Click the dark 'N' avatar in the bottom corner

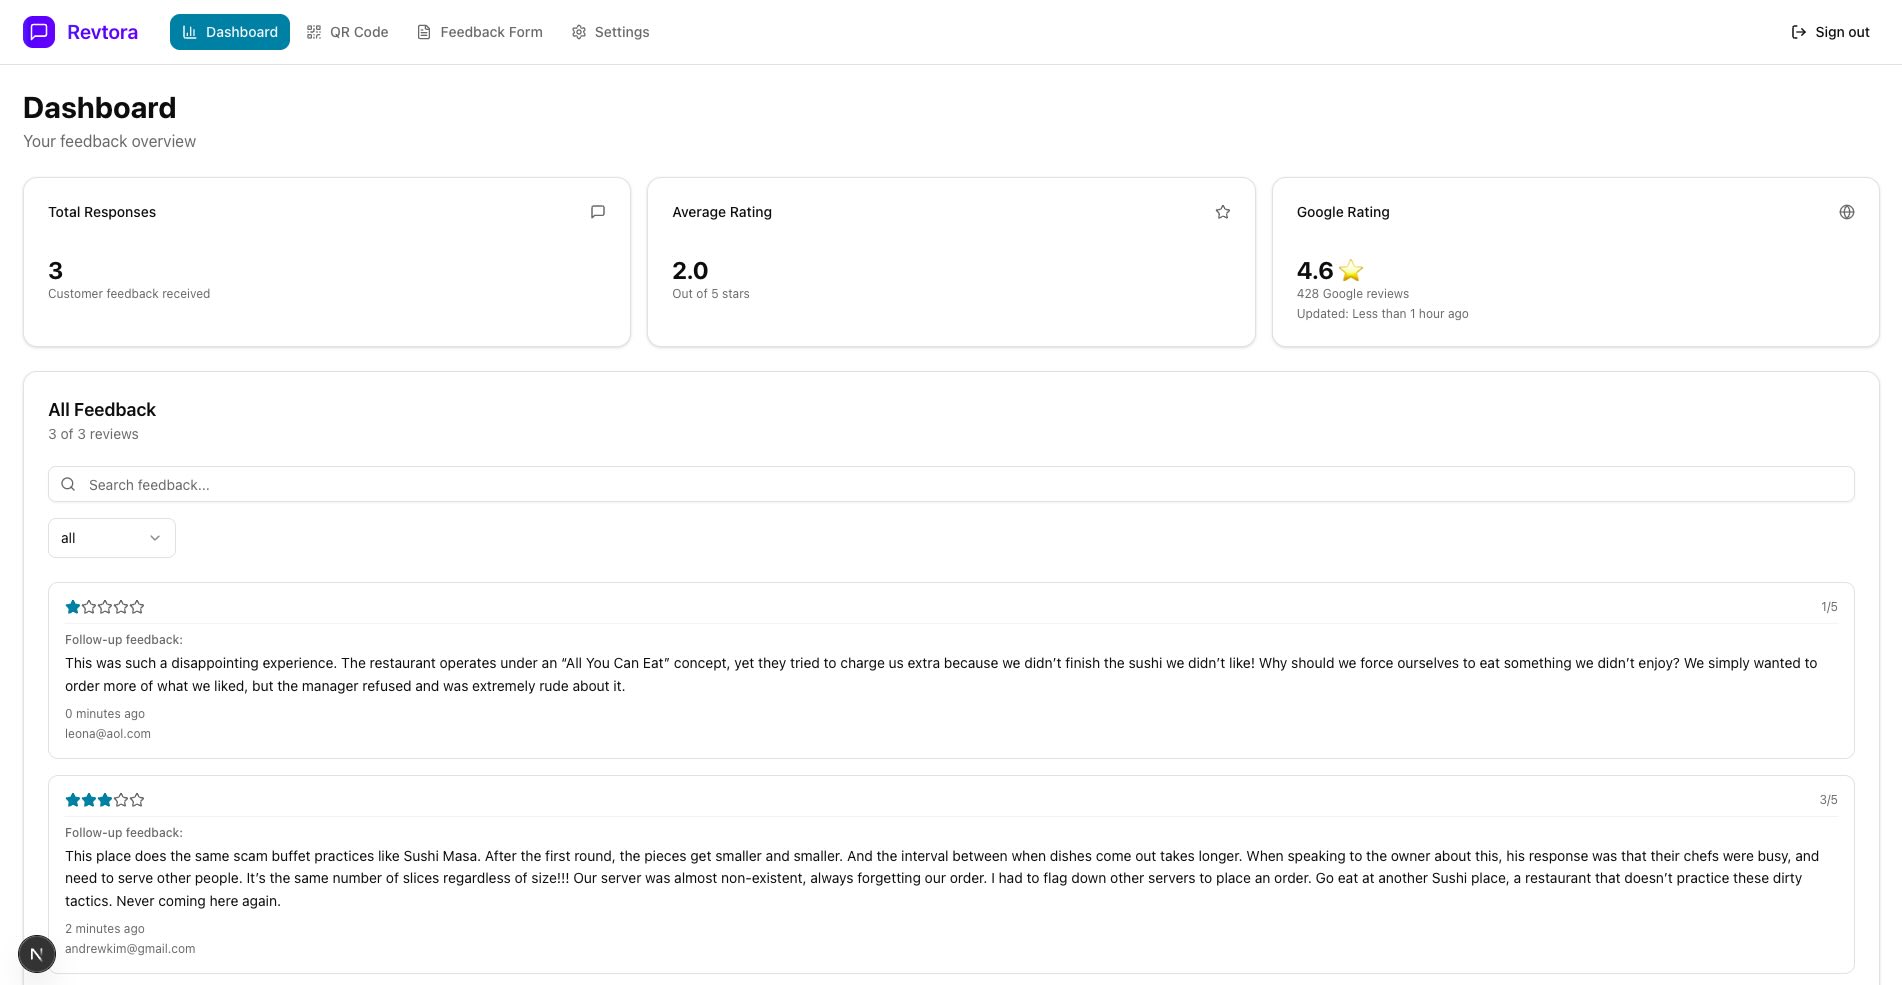(37, 953)
